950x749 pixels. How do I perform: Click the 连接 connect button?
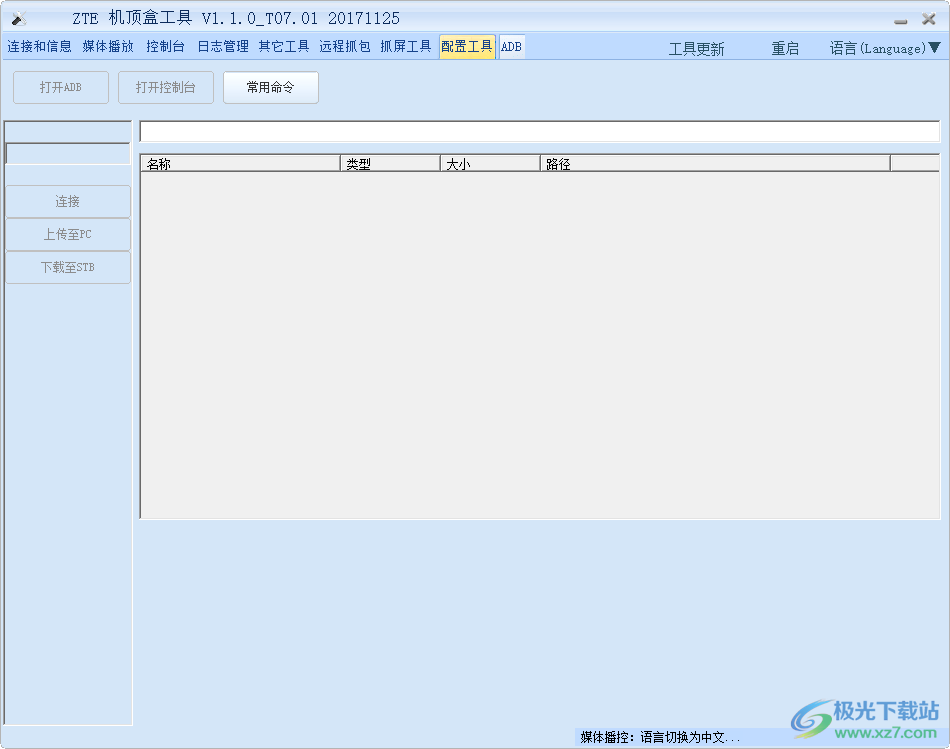point(68,201)
